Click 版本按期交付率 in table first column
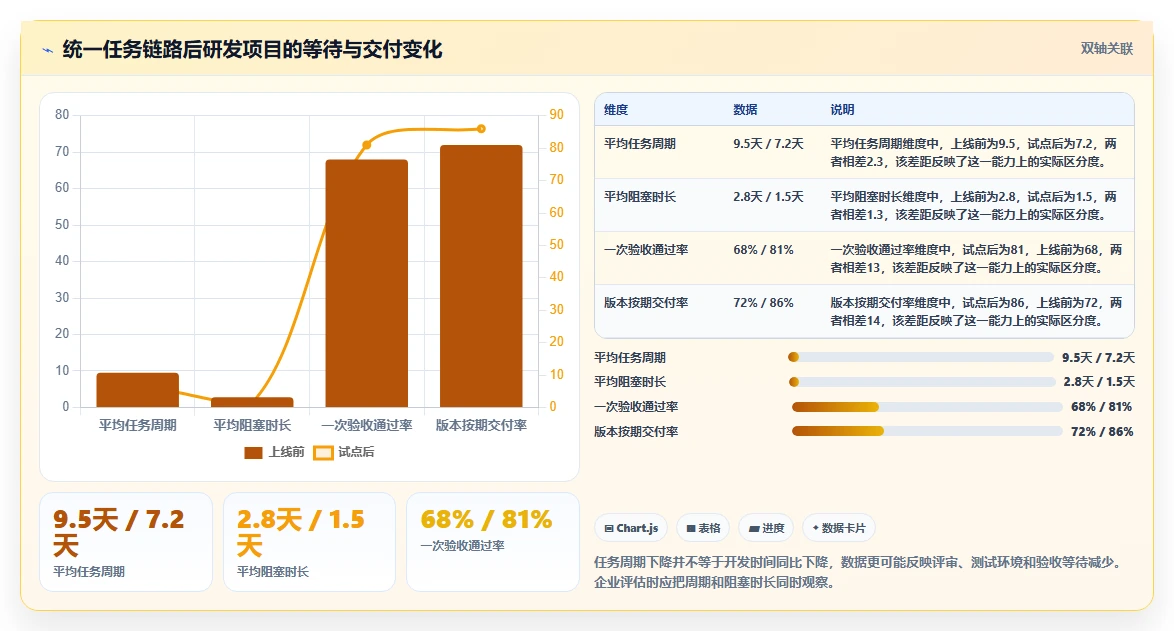 pyautogui.click(x=646, y=303)
